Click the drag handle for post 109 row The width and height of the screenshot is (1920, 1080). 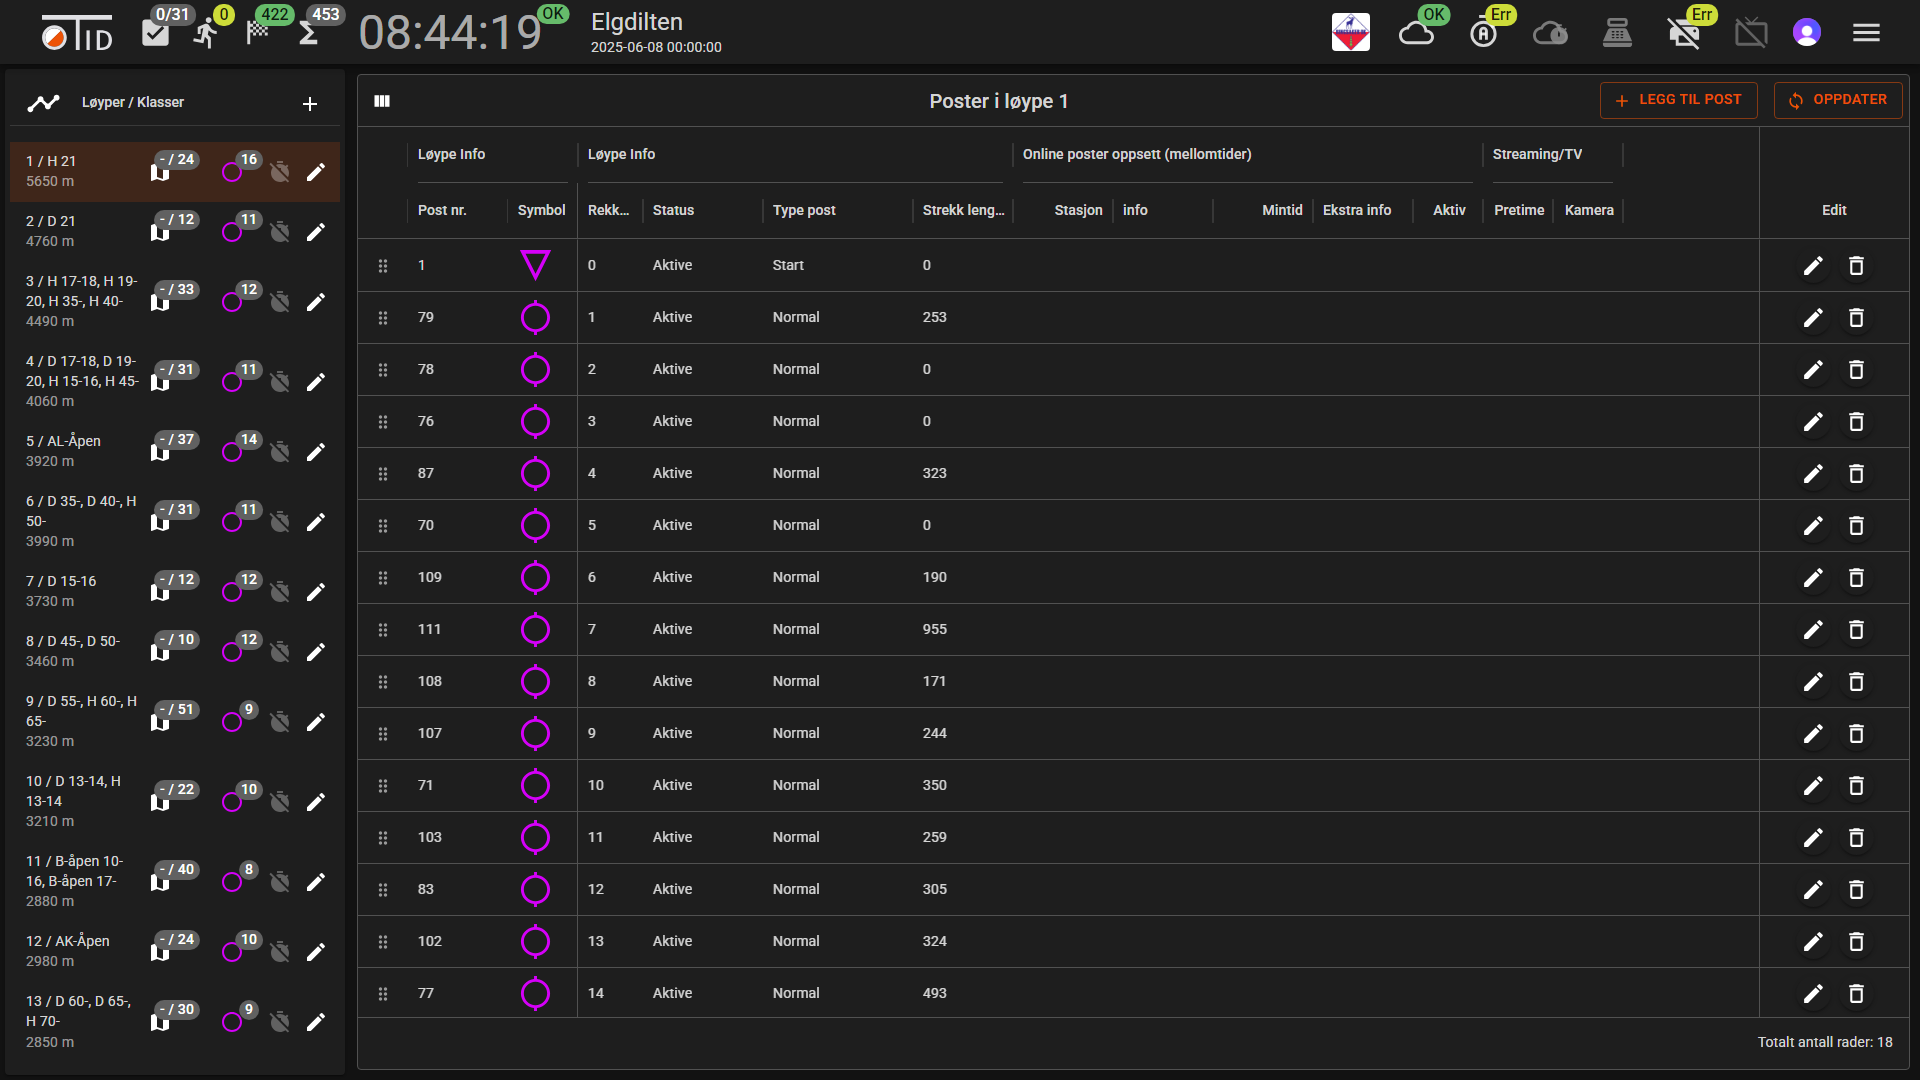point(383,578)
